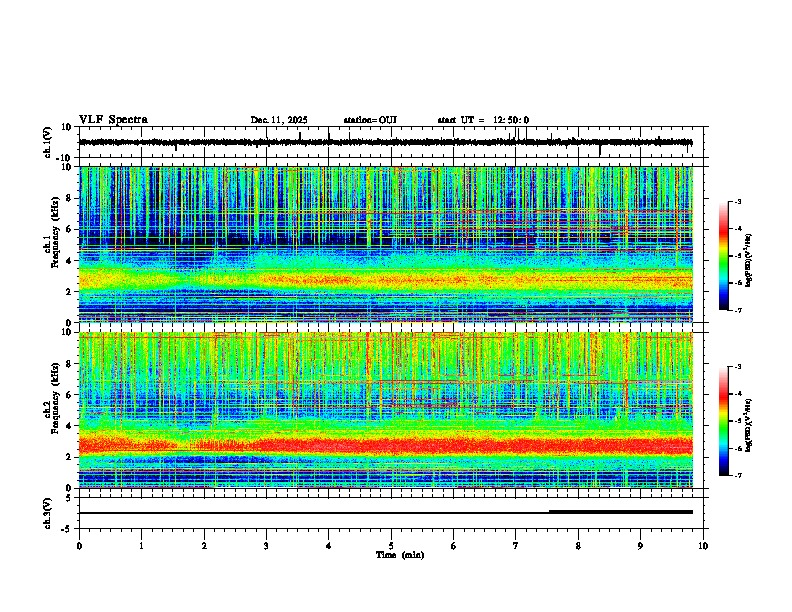
Task: Click the "-3" top label of ch.1 colorbar
Action: pos(738,201)
